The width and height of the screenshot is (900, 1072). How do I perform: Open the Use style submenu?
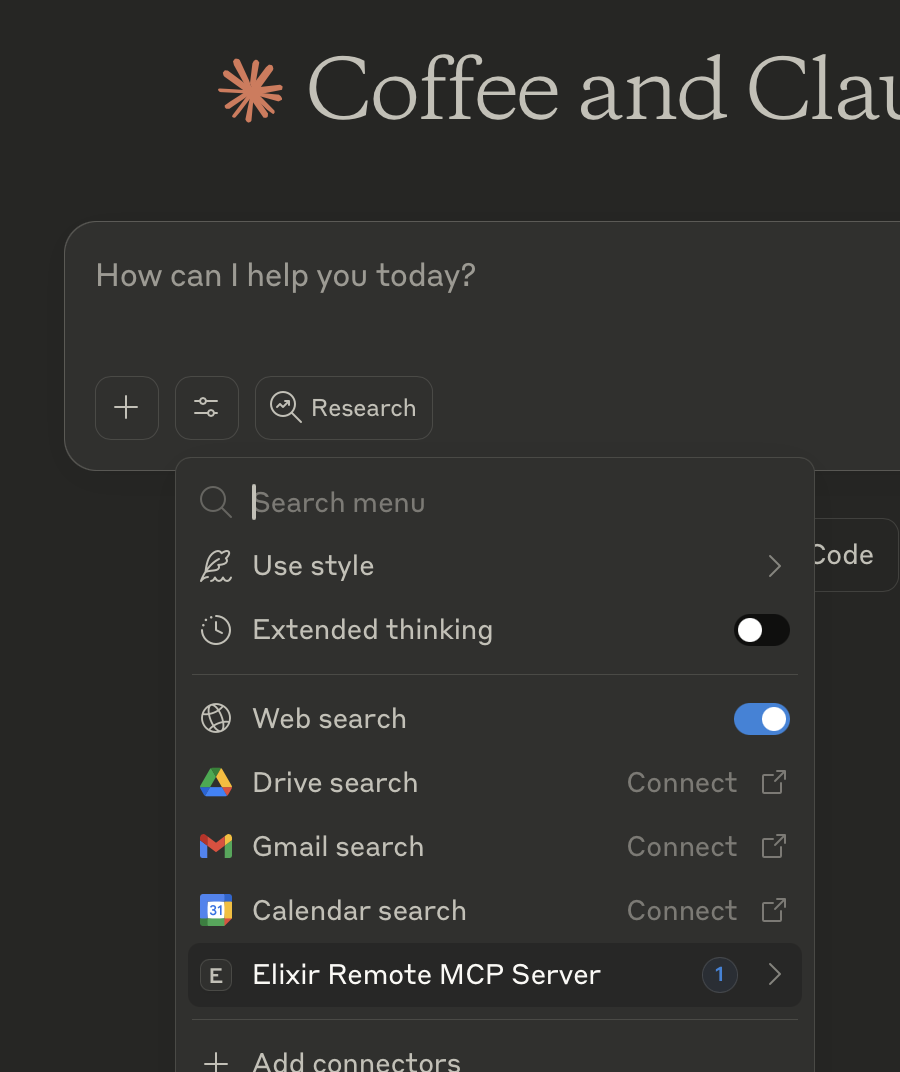[494, 566]
